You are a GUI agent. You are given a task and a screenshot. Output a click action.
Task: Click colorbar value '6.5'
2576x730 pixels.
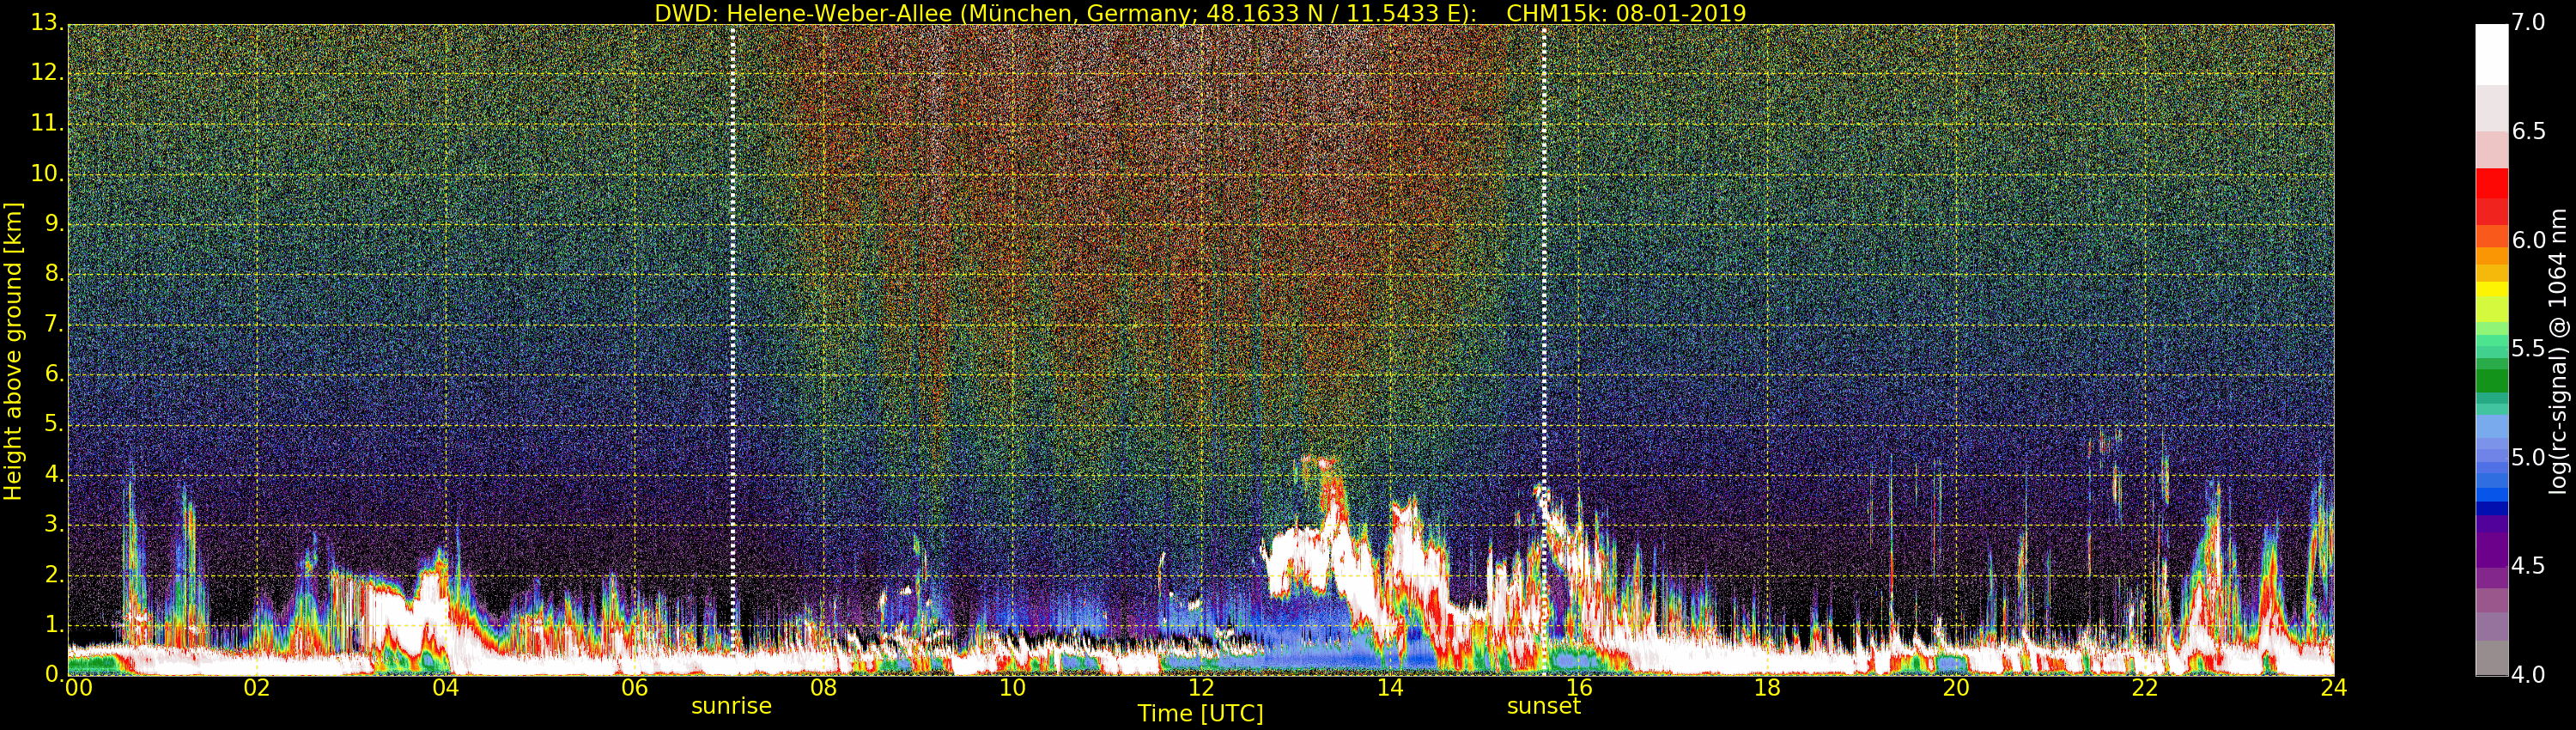point(2529,131)
